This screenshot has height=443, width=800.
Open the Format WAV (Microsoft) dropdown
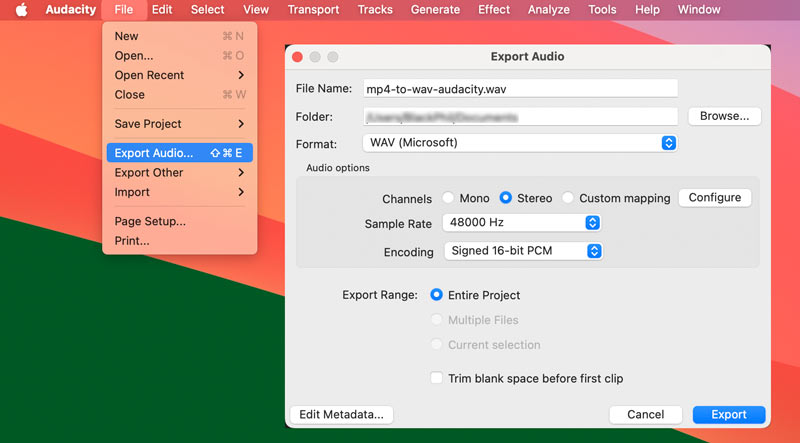pyautogui.click(x=520, y=143)
